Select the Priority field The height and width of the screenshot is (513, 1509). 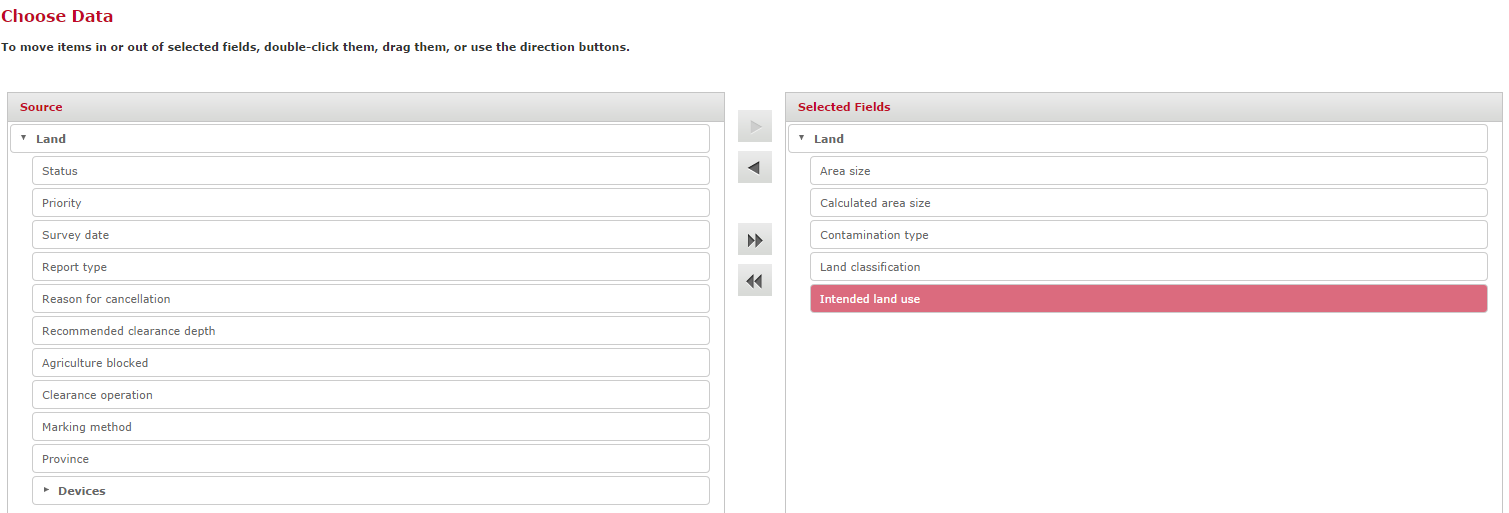click(370, 203)
